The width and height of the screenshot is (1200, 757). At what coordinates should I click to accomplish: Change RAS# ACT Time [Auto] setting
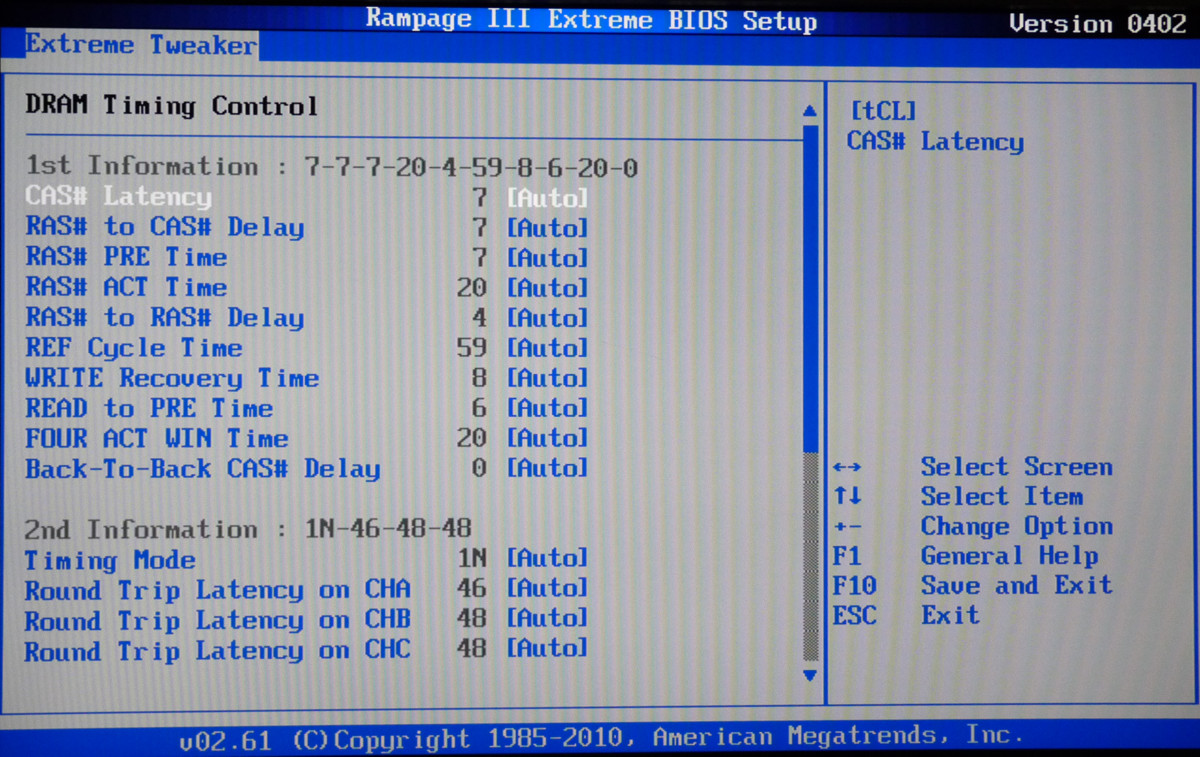pyautogui.click(x=548, y=288)
